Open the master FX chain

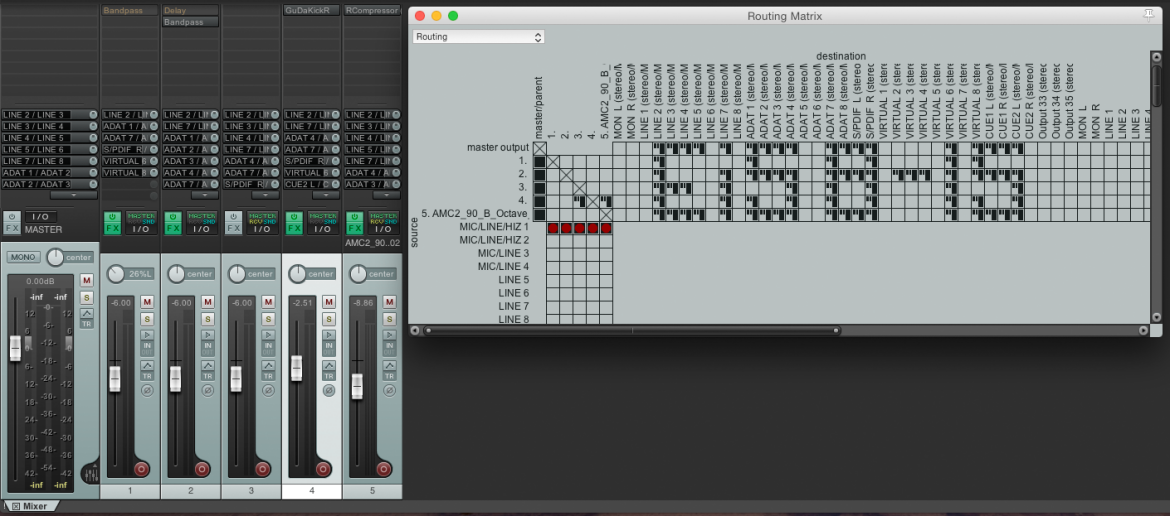point(12,228)
